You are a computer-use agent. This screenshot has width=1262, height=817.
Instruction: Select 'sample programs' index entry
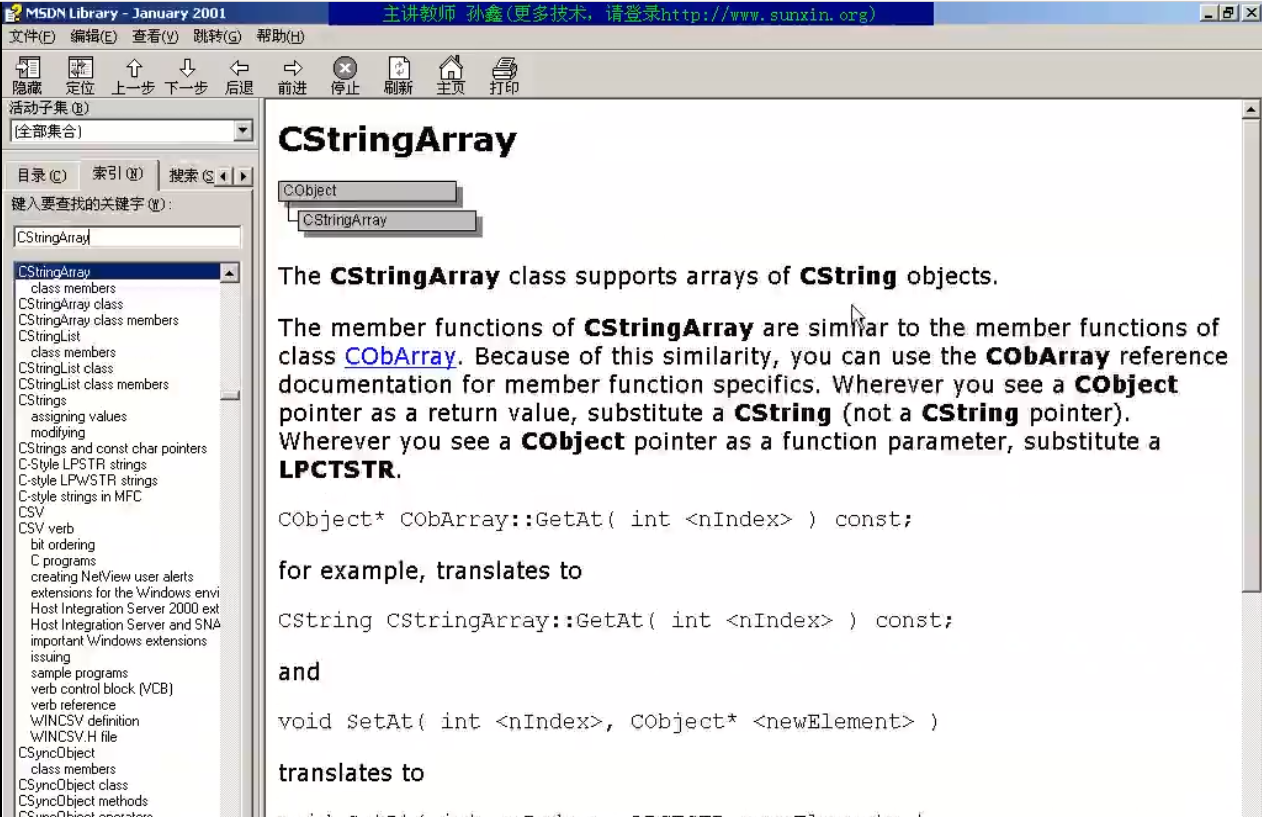(x=79, y=673)
